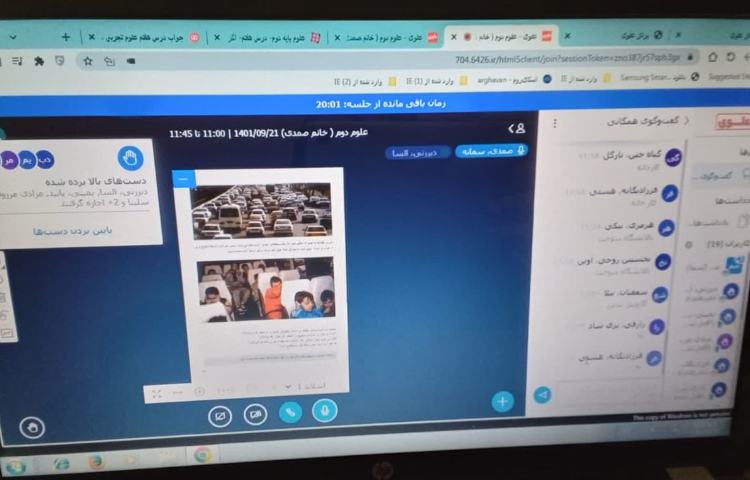This screenshot has height=480, width=750.
Task: Toggle the user list icon above presentation
Action: click(517, 128)
